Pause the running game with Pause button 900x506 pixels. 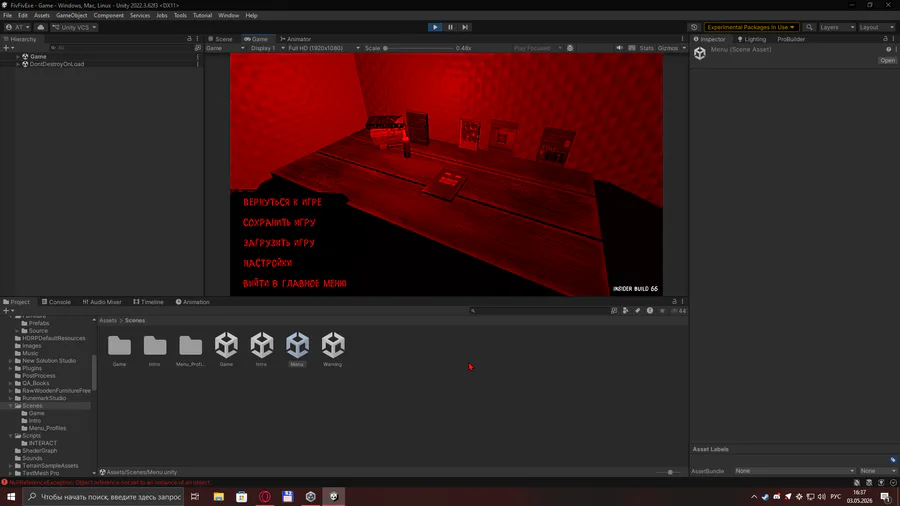tap(450, 27)
